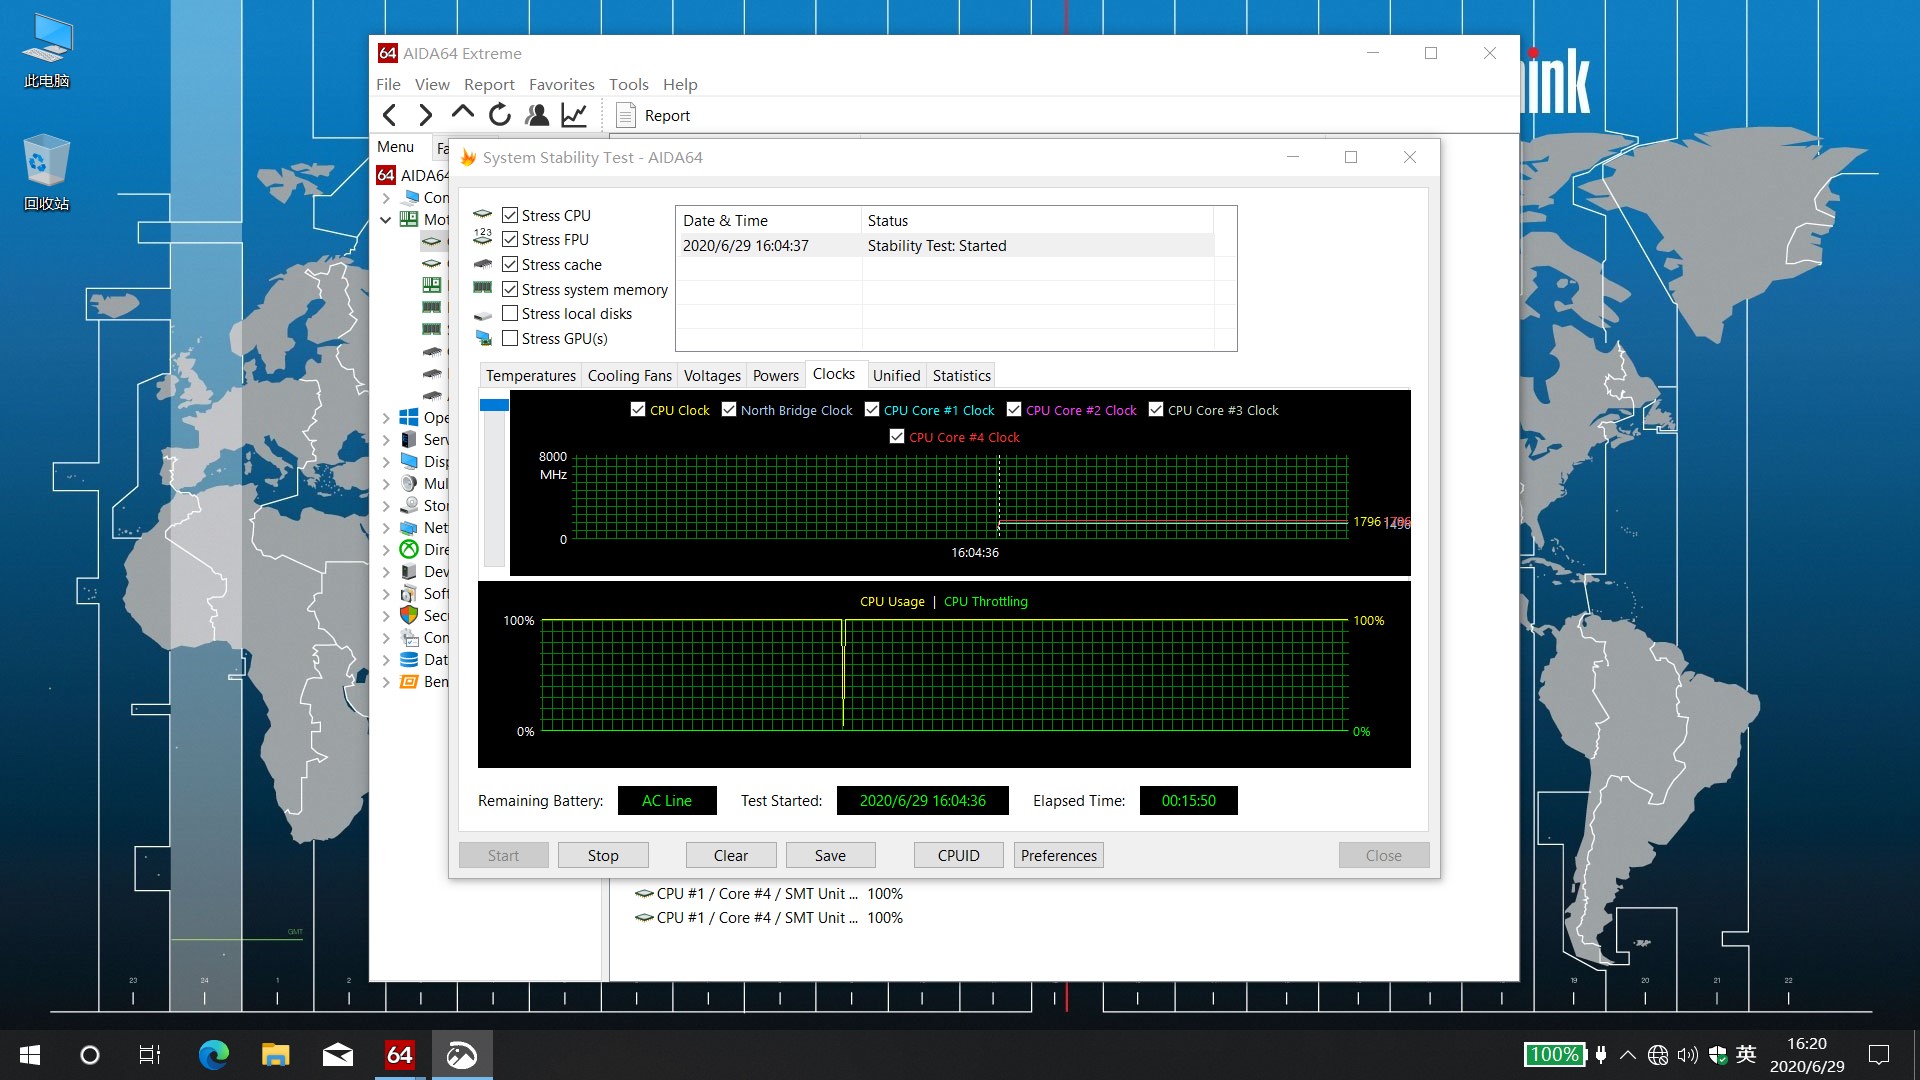Image resolution: width=1920 pixels, height=1080 pixels.
Task: Click the blue graph color selector bar
Action: [494, 405]
